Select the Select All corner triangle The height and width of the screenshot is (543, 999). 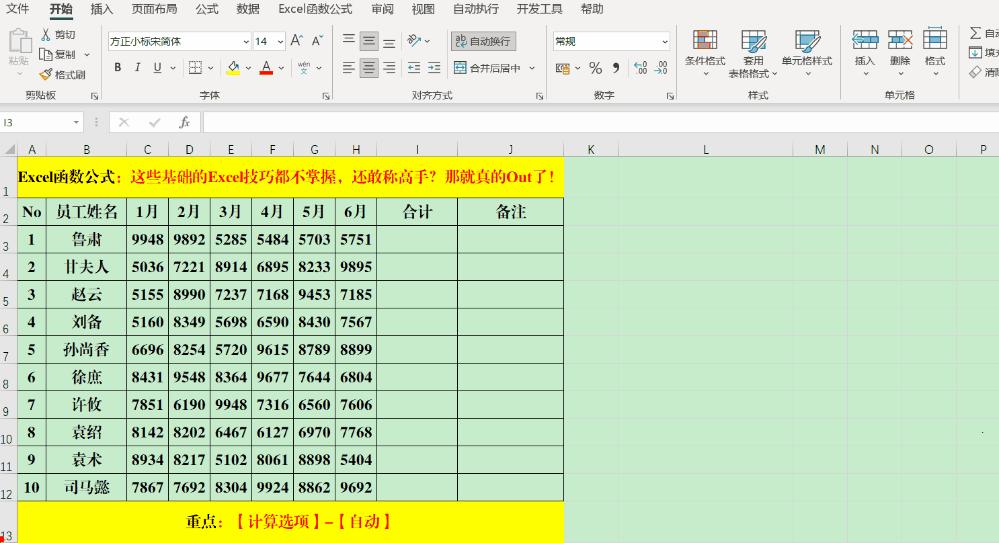click(9, 150)
